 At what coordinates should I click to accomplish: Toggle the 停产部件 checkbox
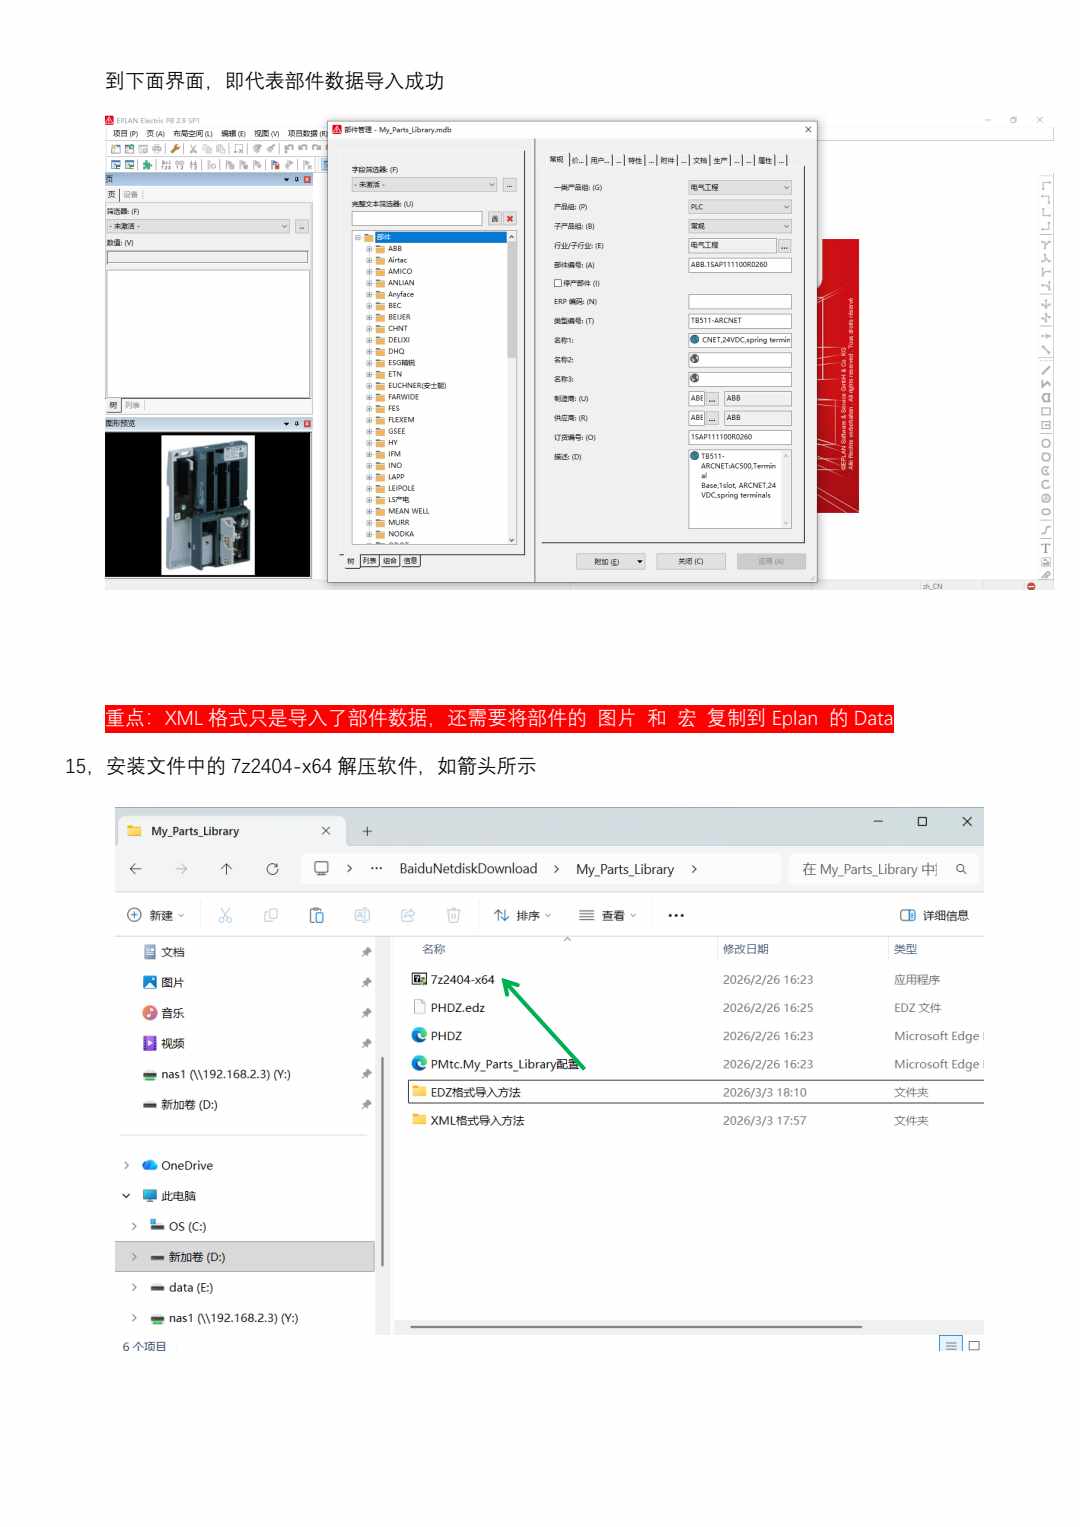tap(557, 283)
